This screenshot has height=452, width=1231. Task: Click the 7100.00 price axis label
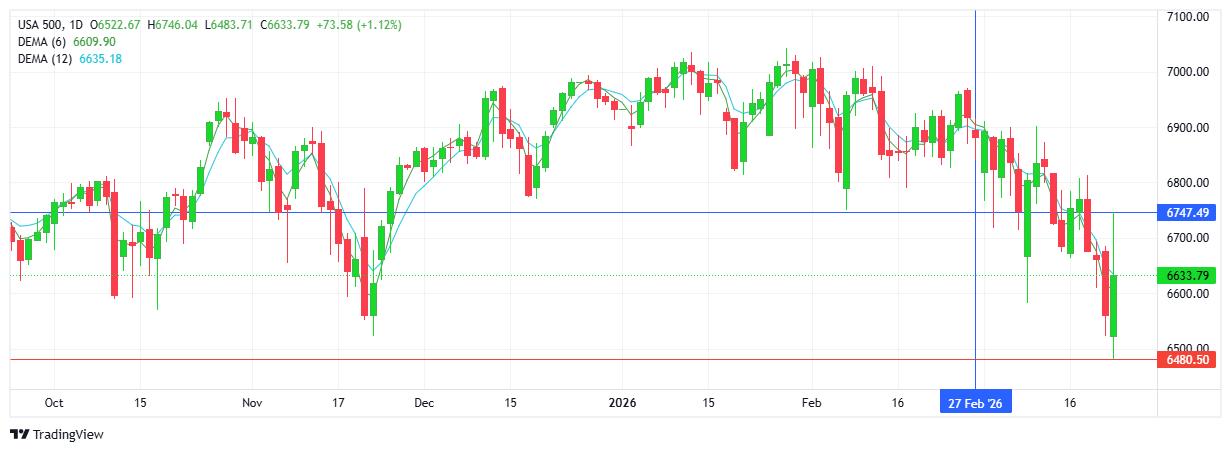(x=1190, y=17)
